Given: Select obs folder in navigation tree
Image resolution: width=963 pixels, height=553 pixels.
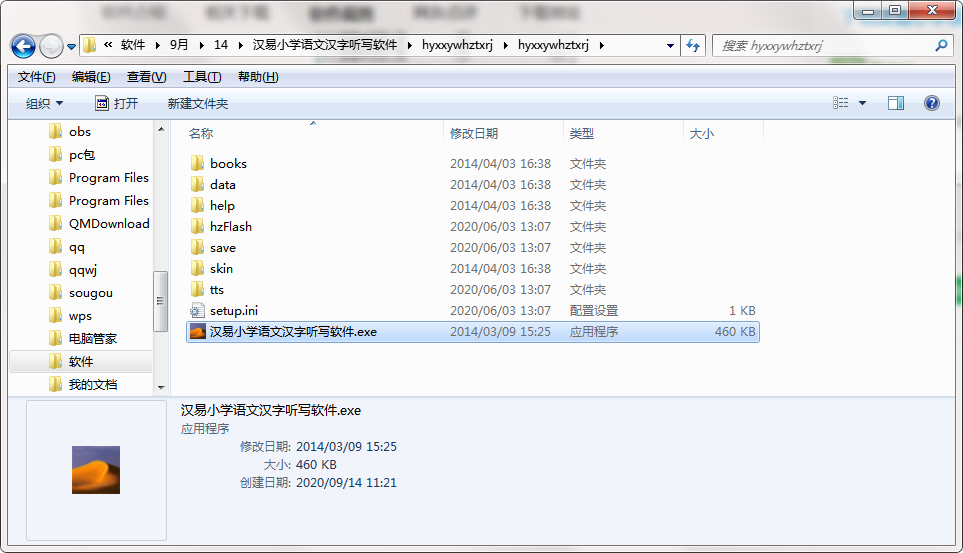Looking at the screenshot, I should pos(80,131).
